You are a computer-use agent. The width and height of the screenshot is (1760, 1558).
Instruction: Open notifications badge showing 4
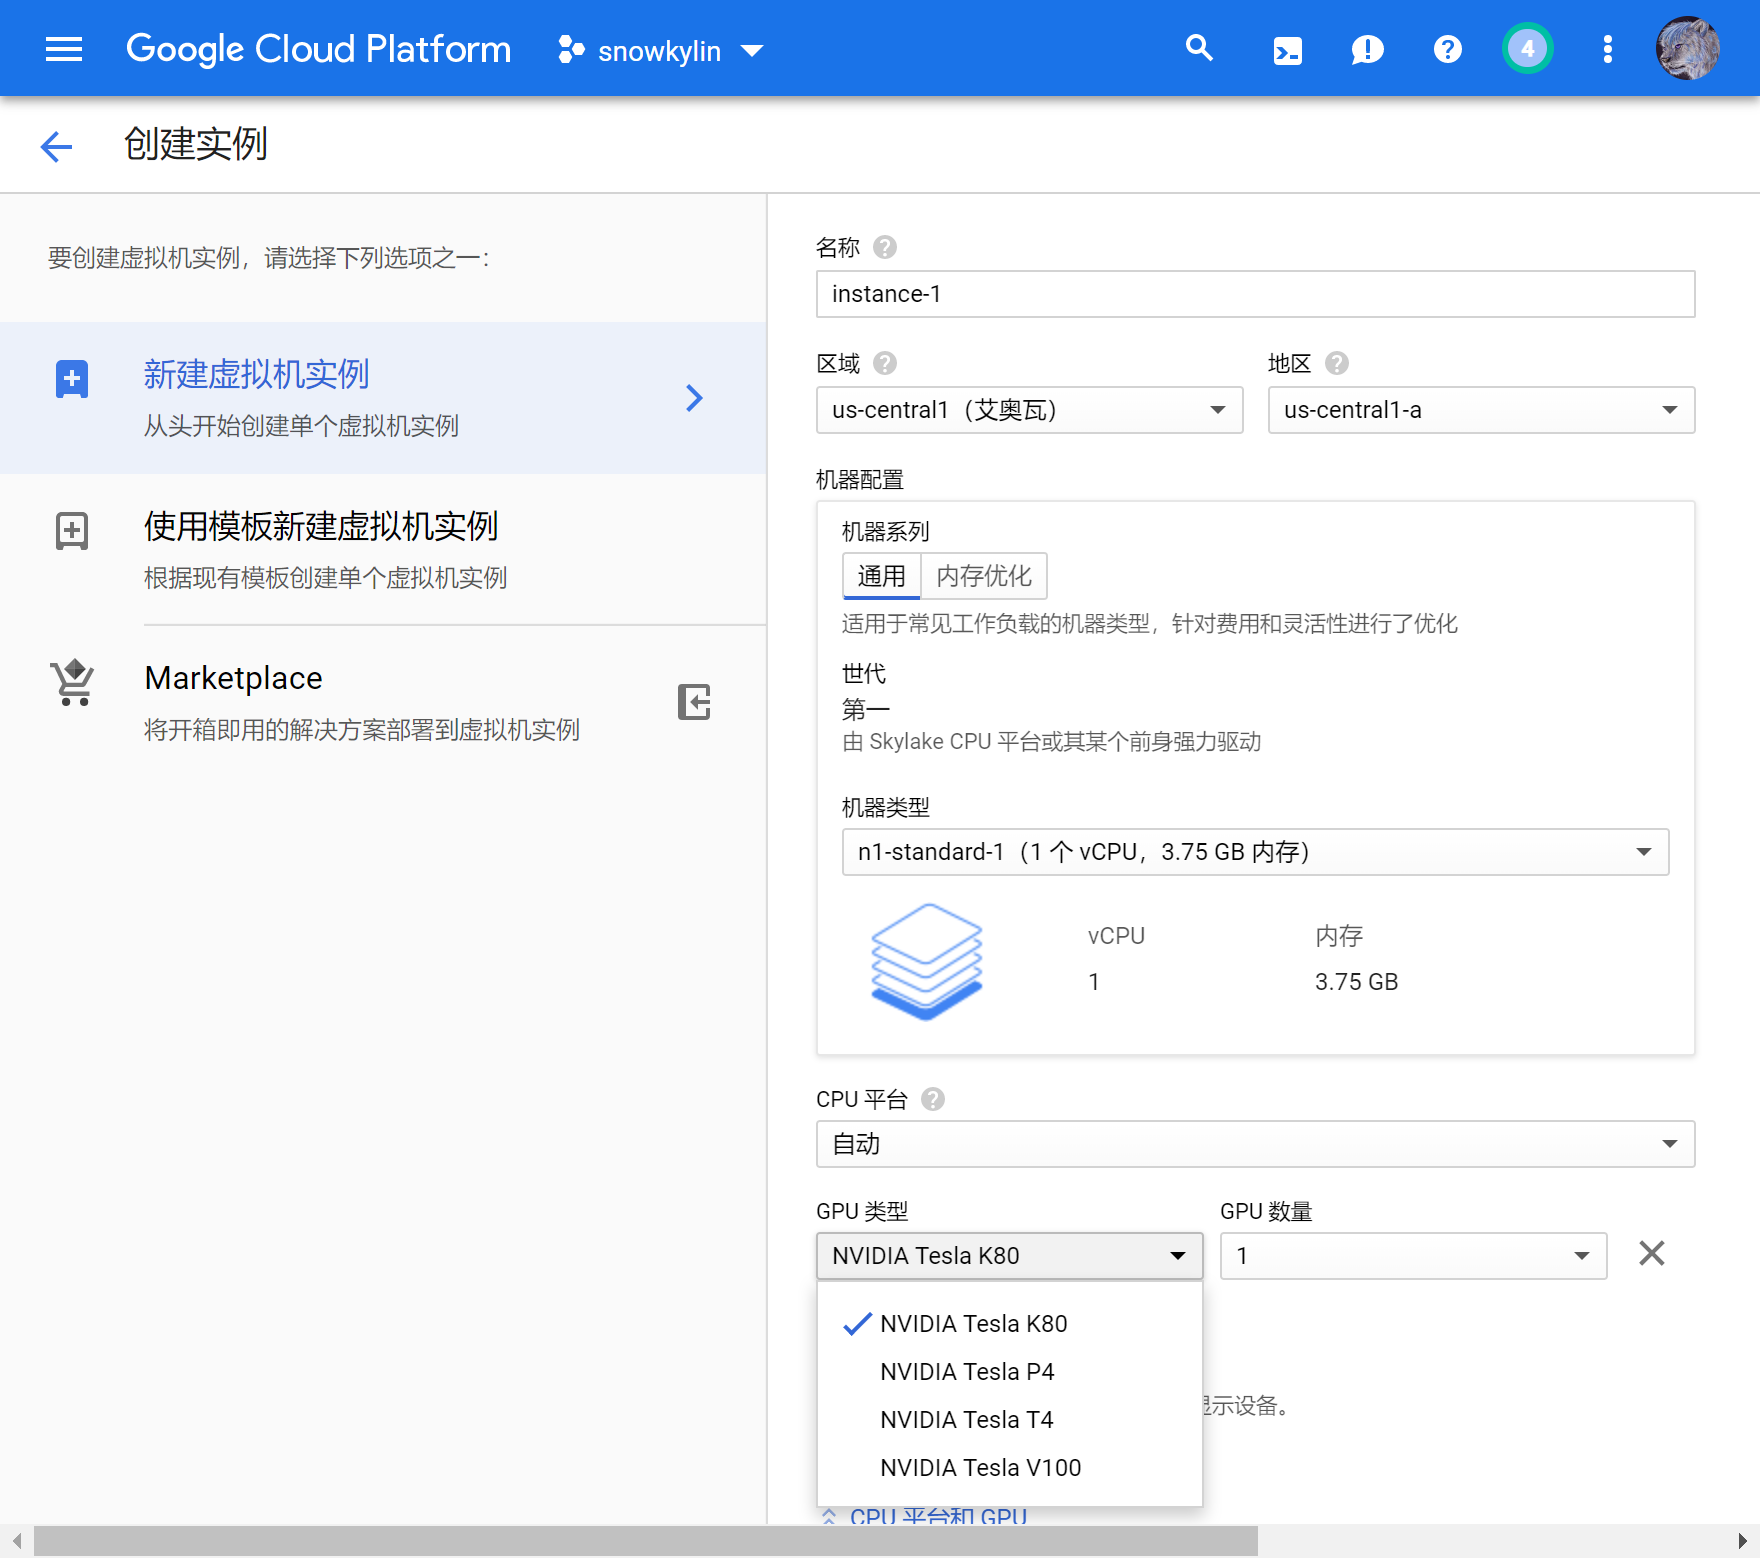[x=1527, y=48]
